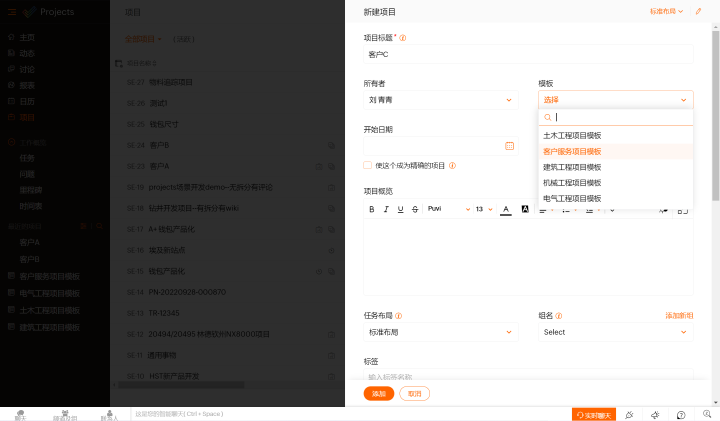
Task: Open the help question mark icon
Action: pos(681,415)
